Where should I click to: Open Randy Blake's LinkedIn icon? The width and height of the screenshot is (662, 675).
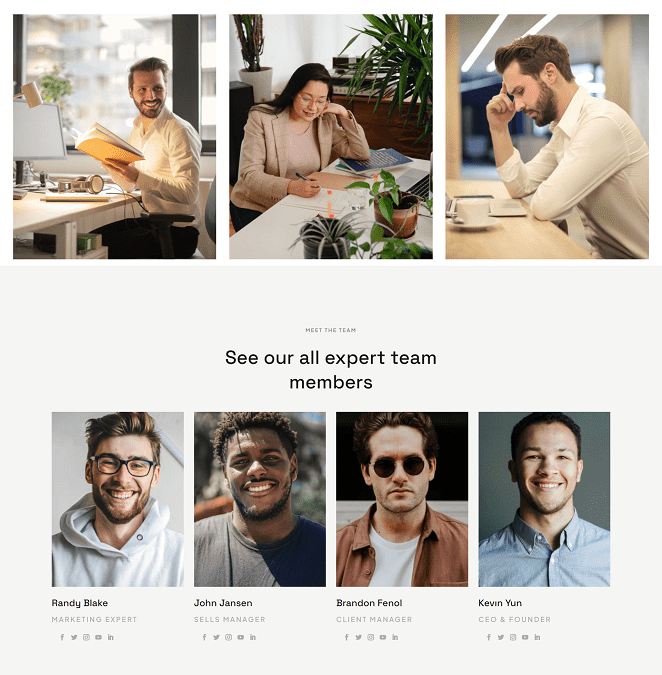(111, 637)
